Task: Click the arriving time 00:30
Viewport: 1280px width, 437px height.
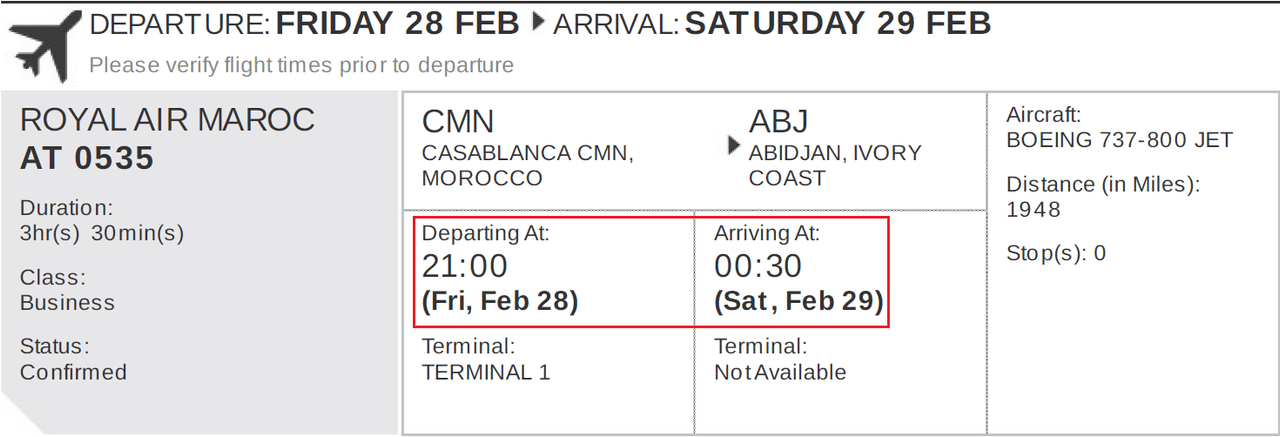Action: tap(758, 266)
